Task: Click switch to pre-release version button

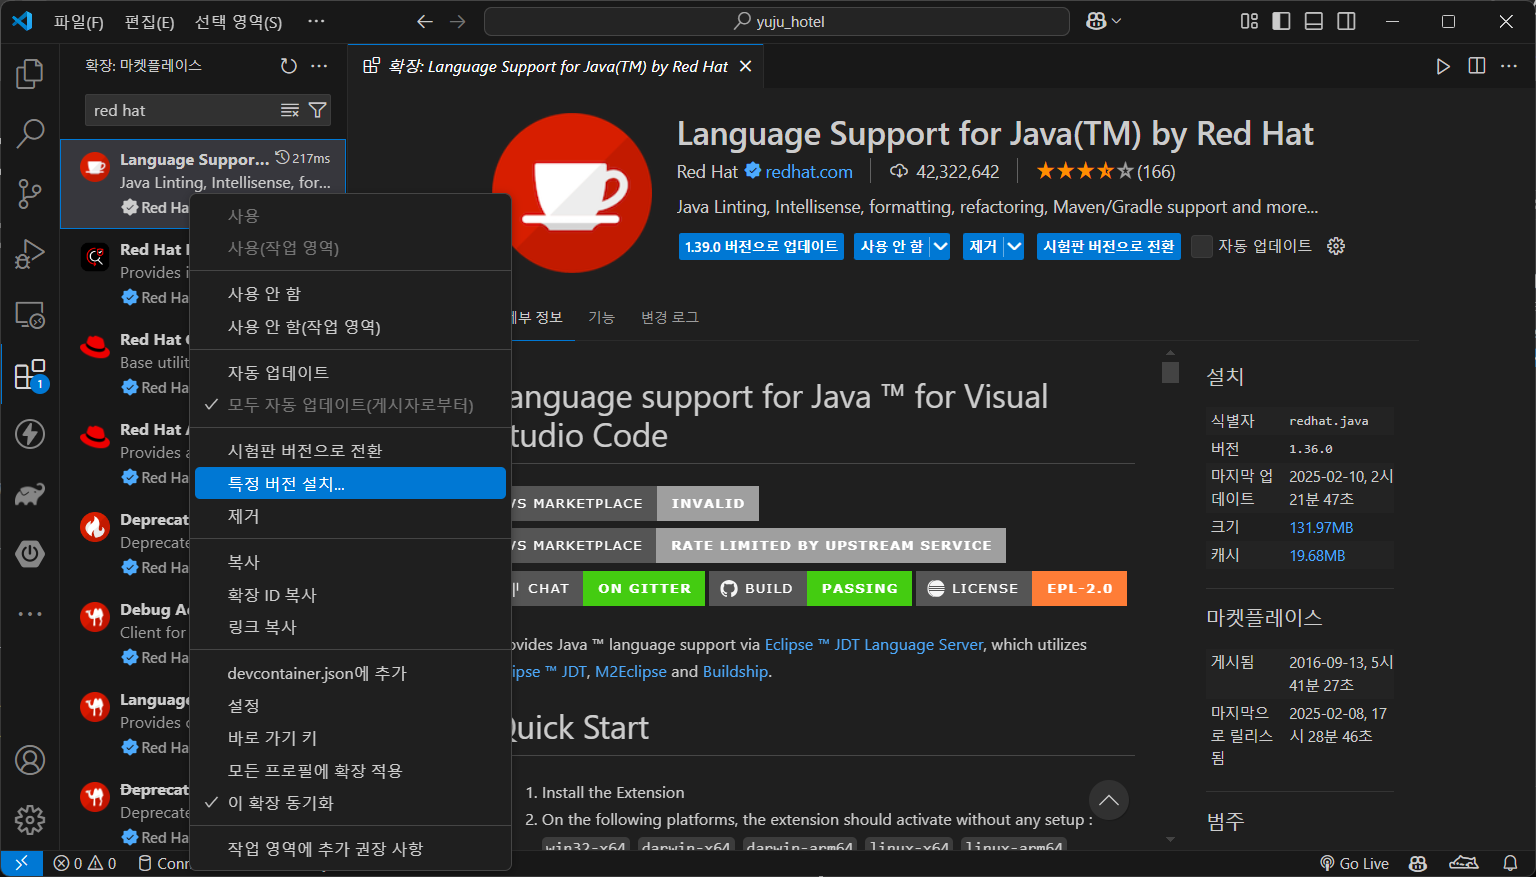Action: pos(1108,246)
